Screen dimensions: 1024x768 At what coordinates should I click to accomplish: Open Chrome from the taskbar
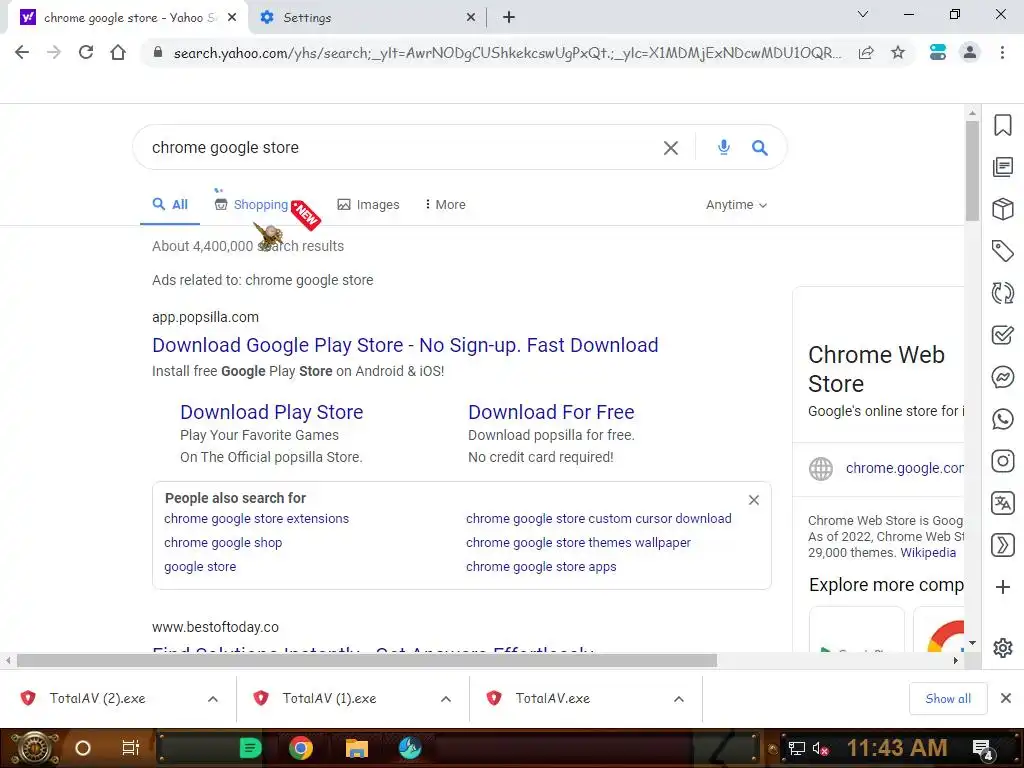point(301,748)
